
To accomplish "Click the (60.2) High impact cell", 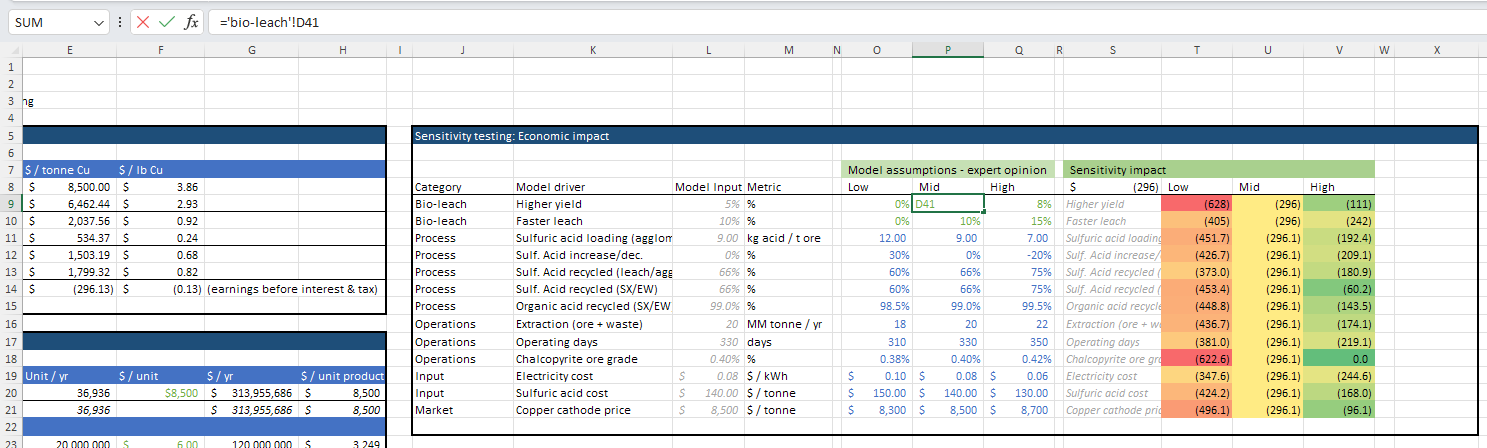I will pyautogui.click(x=1340, y=289).
